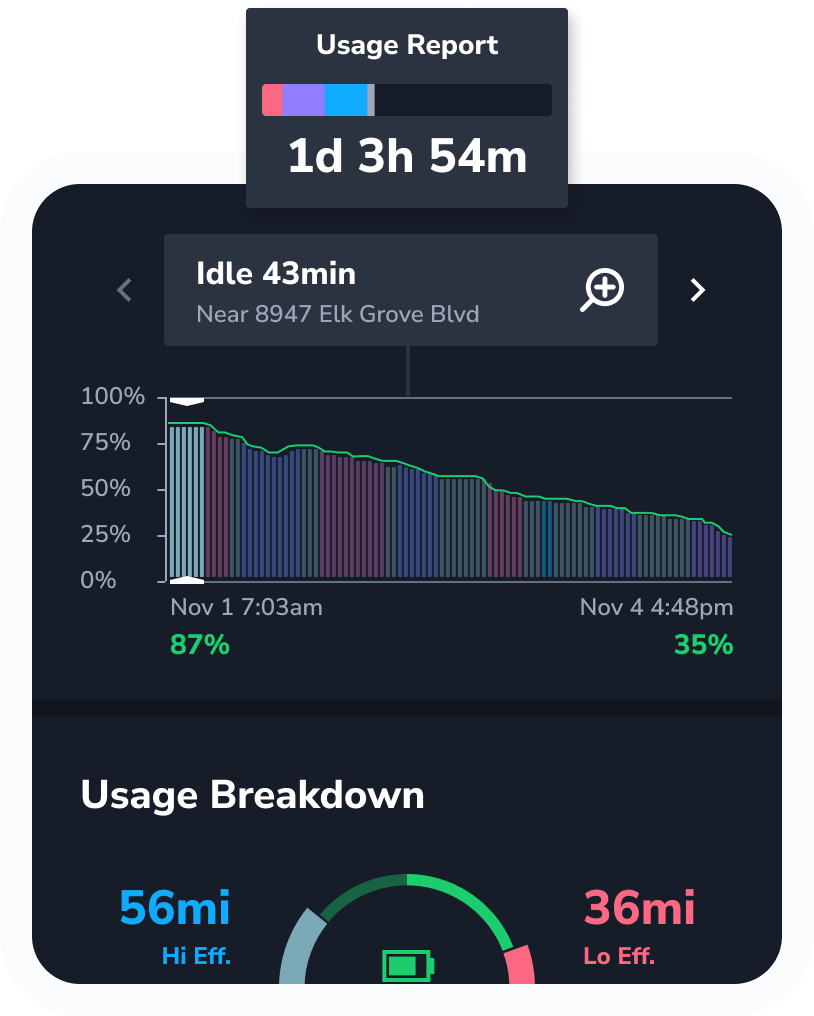Open the Idle 43min location card
This screenshot has height=1016, width=814.
410,290
